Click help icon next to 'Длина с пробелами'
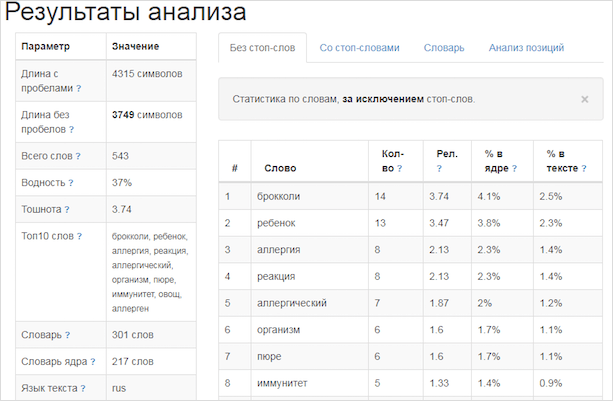Viewport: 613px width, 401px height. pyautogui.click(x=79, y=88)
